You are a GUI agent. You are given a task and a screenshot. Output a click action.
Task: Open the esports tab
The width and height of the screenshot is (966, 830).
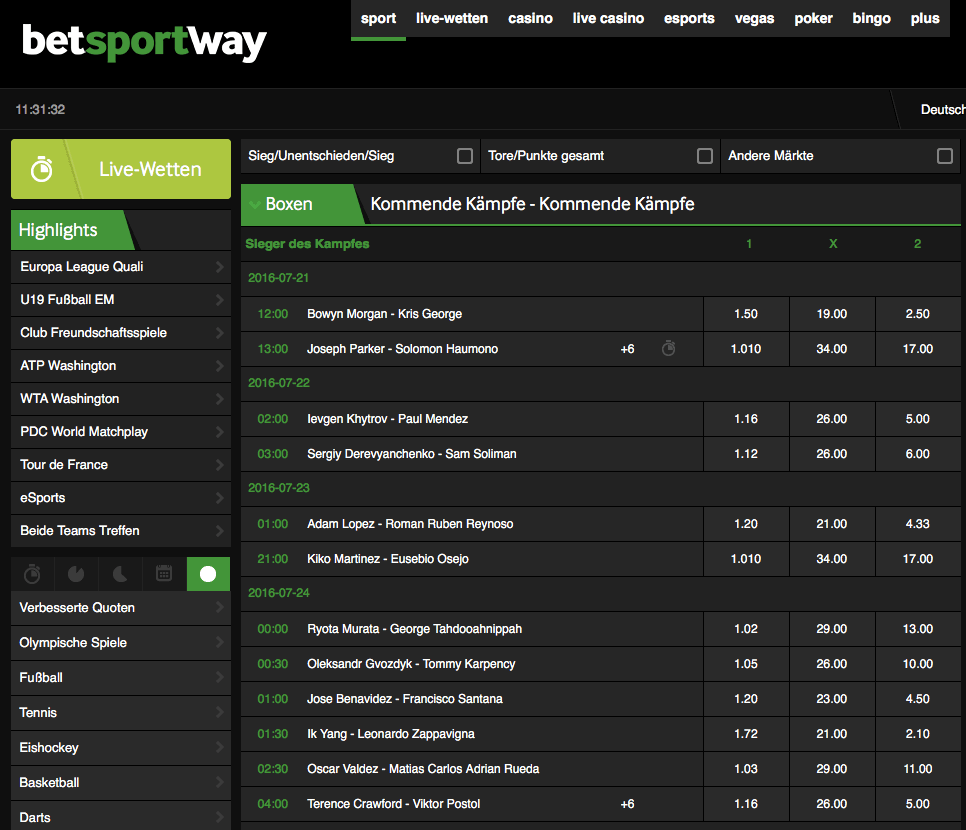689,18
